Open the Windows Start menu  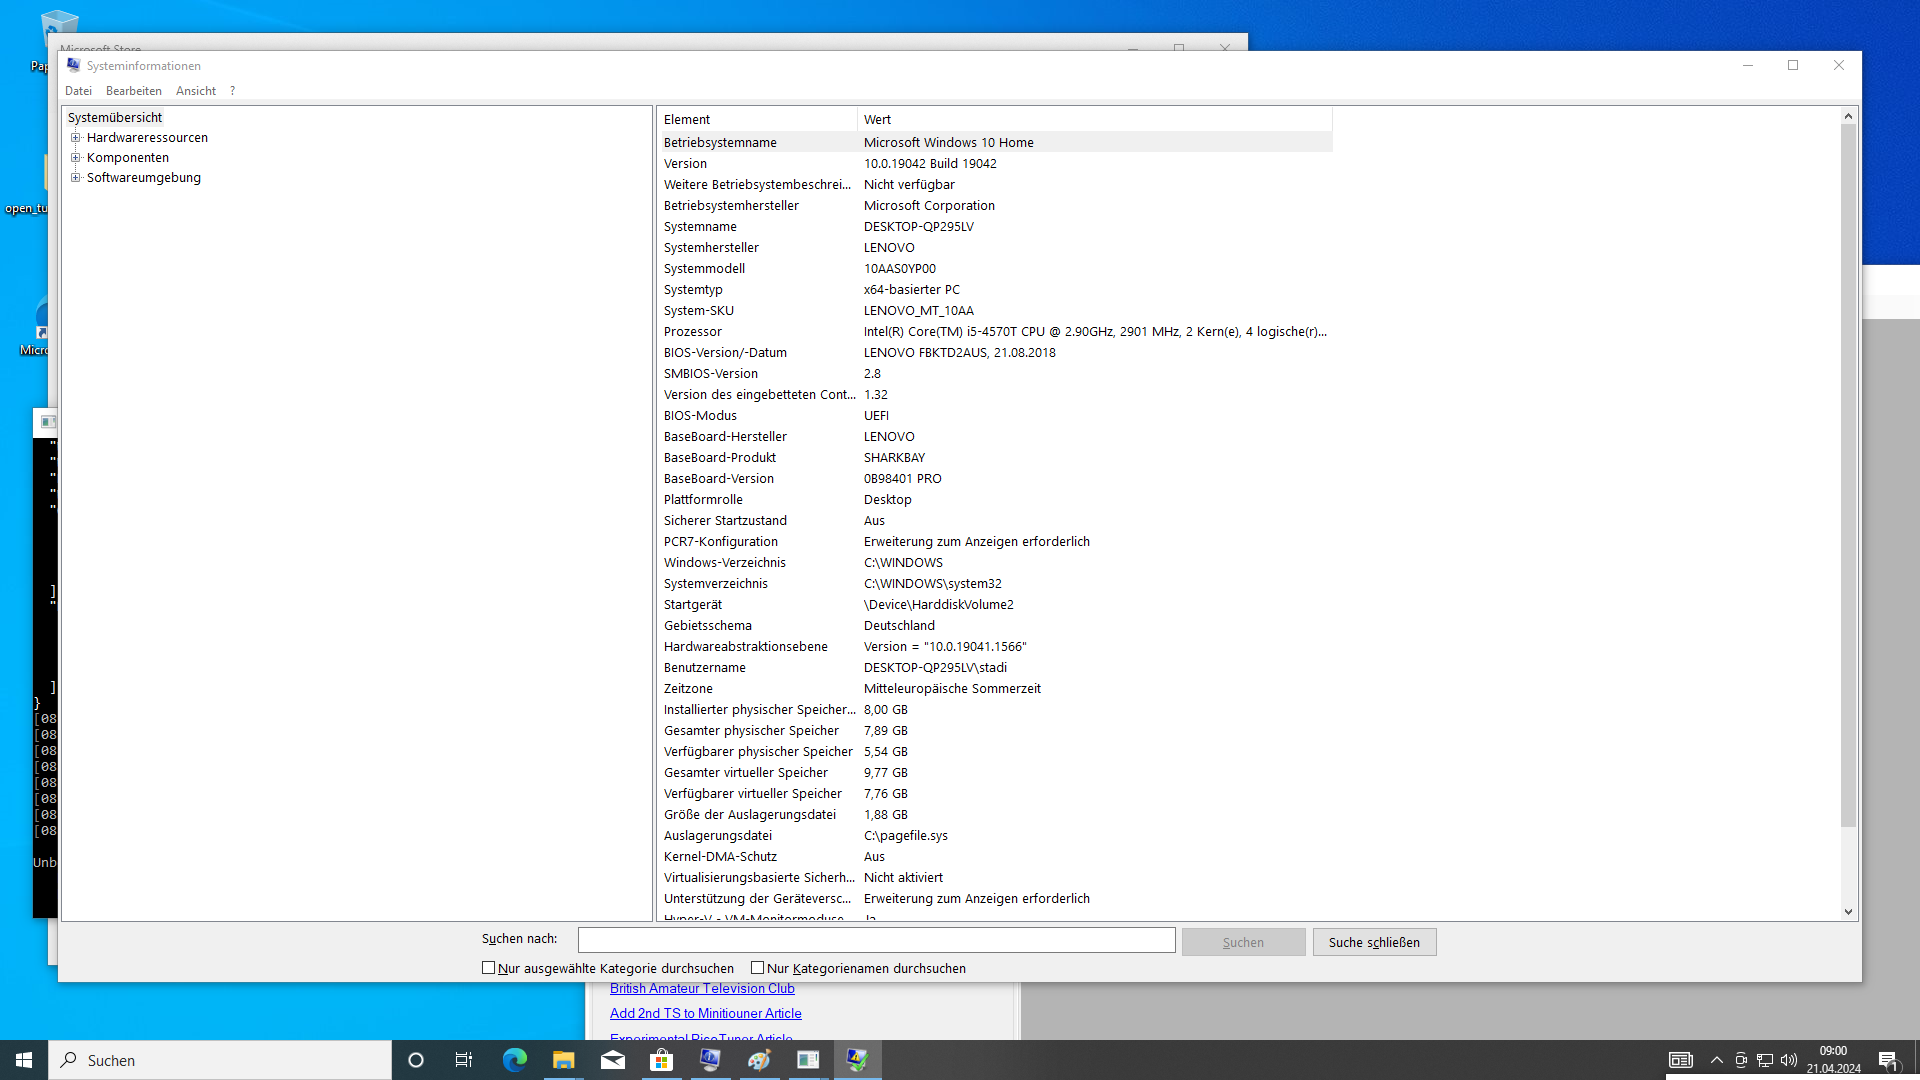(x=24, y=1060)
